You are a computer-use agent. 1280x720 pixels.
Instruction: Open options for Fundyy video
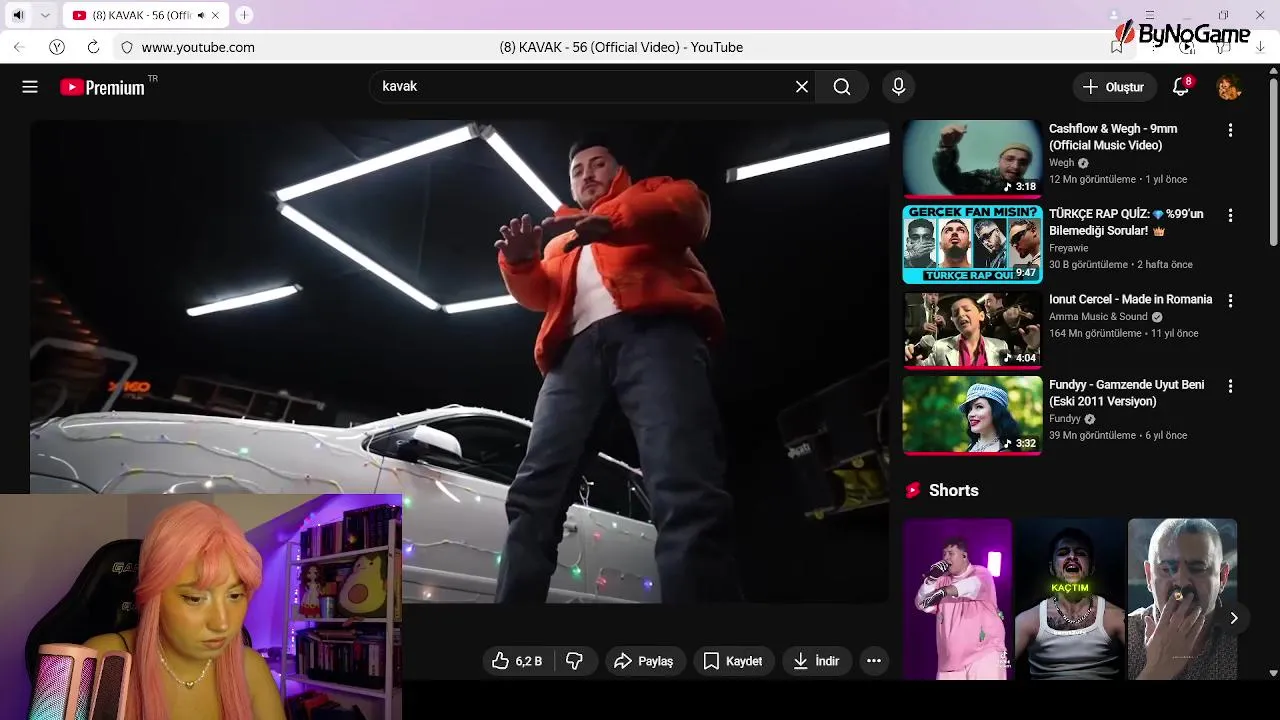coord(1230,386)
